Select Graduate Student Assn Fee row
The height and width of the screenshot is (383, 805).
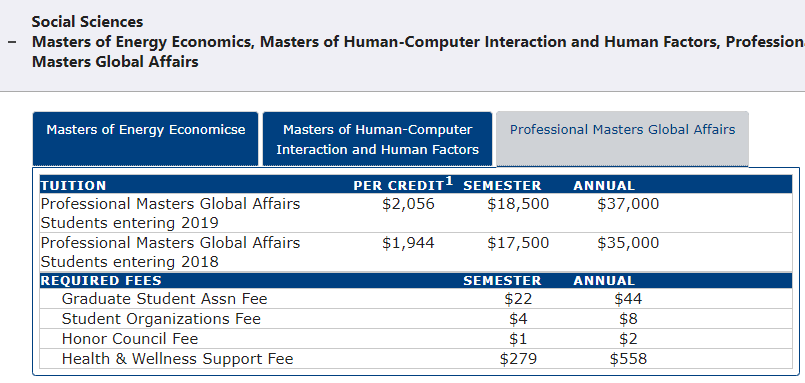point(416,299)
